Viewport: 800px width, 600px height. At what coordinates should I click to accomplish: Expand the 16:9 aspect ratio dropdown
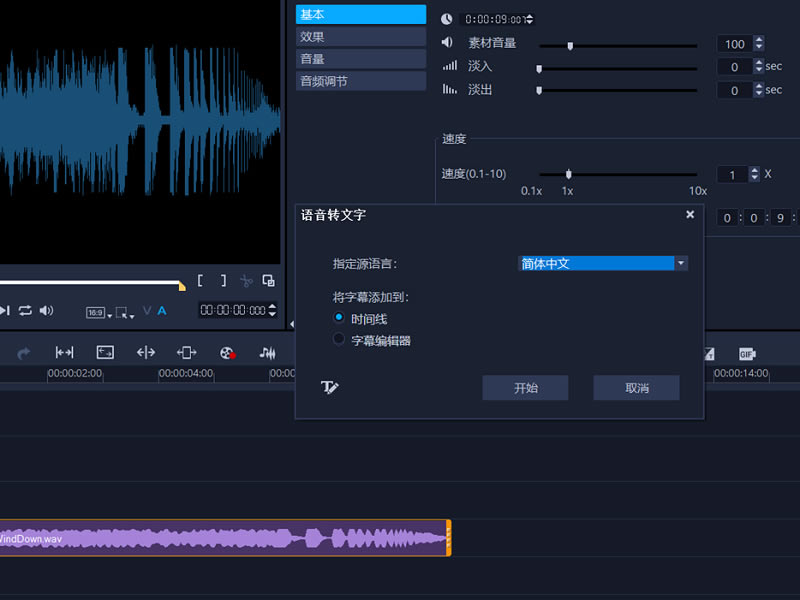(x=98, y=312)
